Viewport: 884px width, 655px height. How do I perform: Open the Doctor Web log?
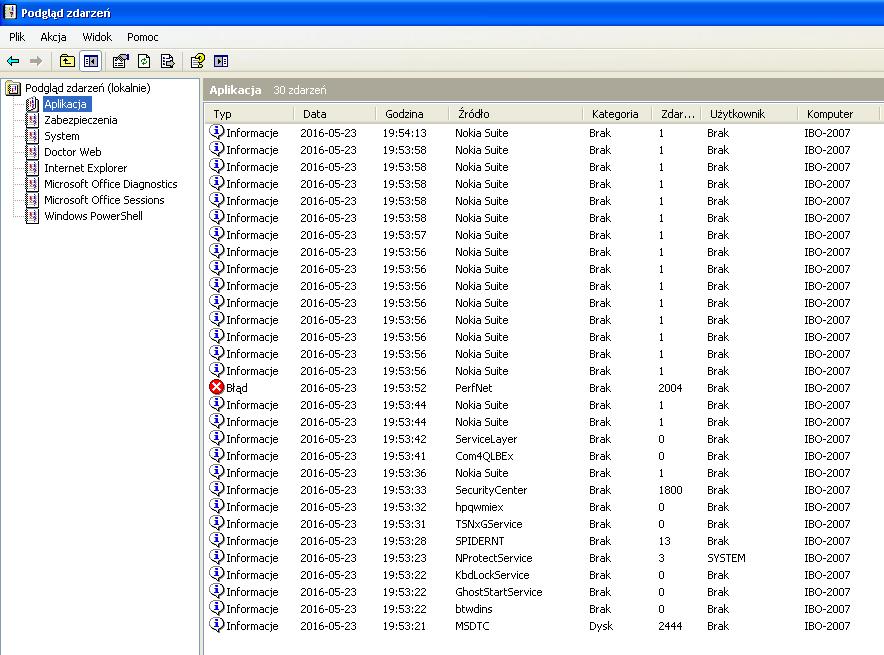pyautogui.click(x=73, y=152)
